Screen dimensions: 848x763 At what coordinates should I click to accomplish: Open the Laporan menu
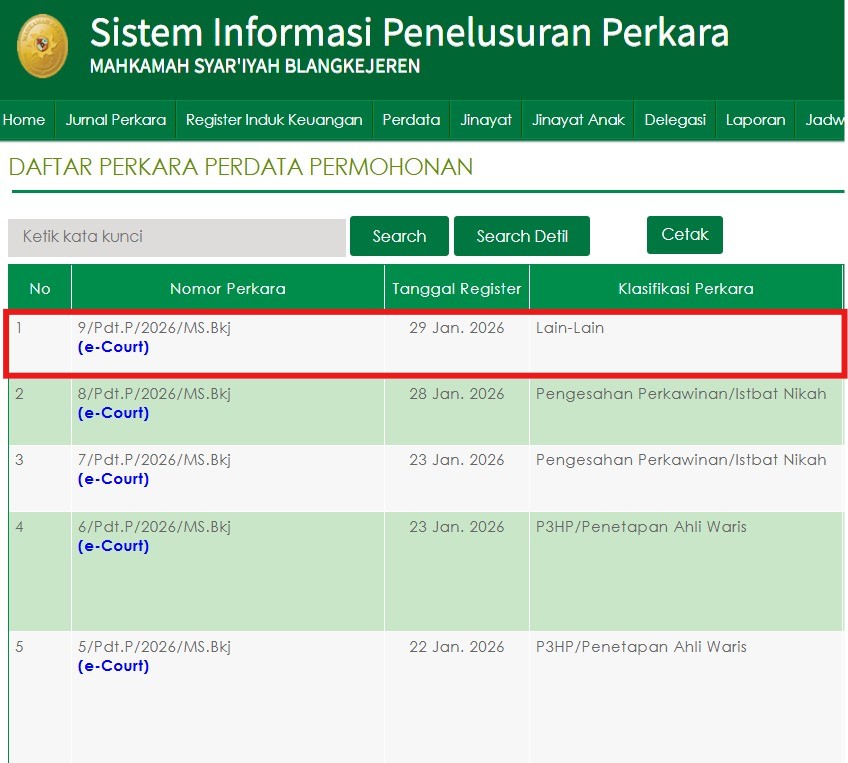755,120
